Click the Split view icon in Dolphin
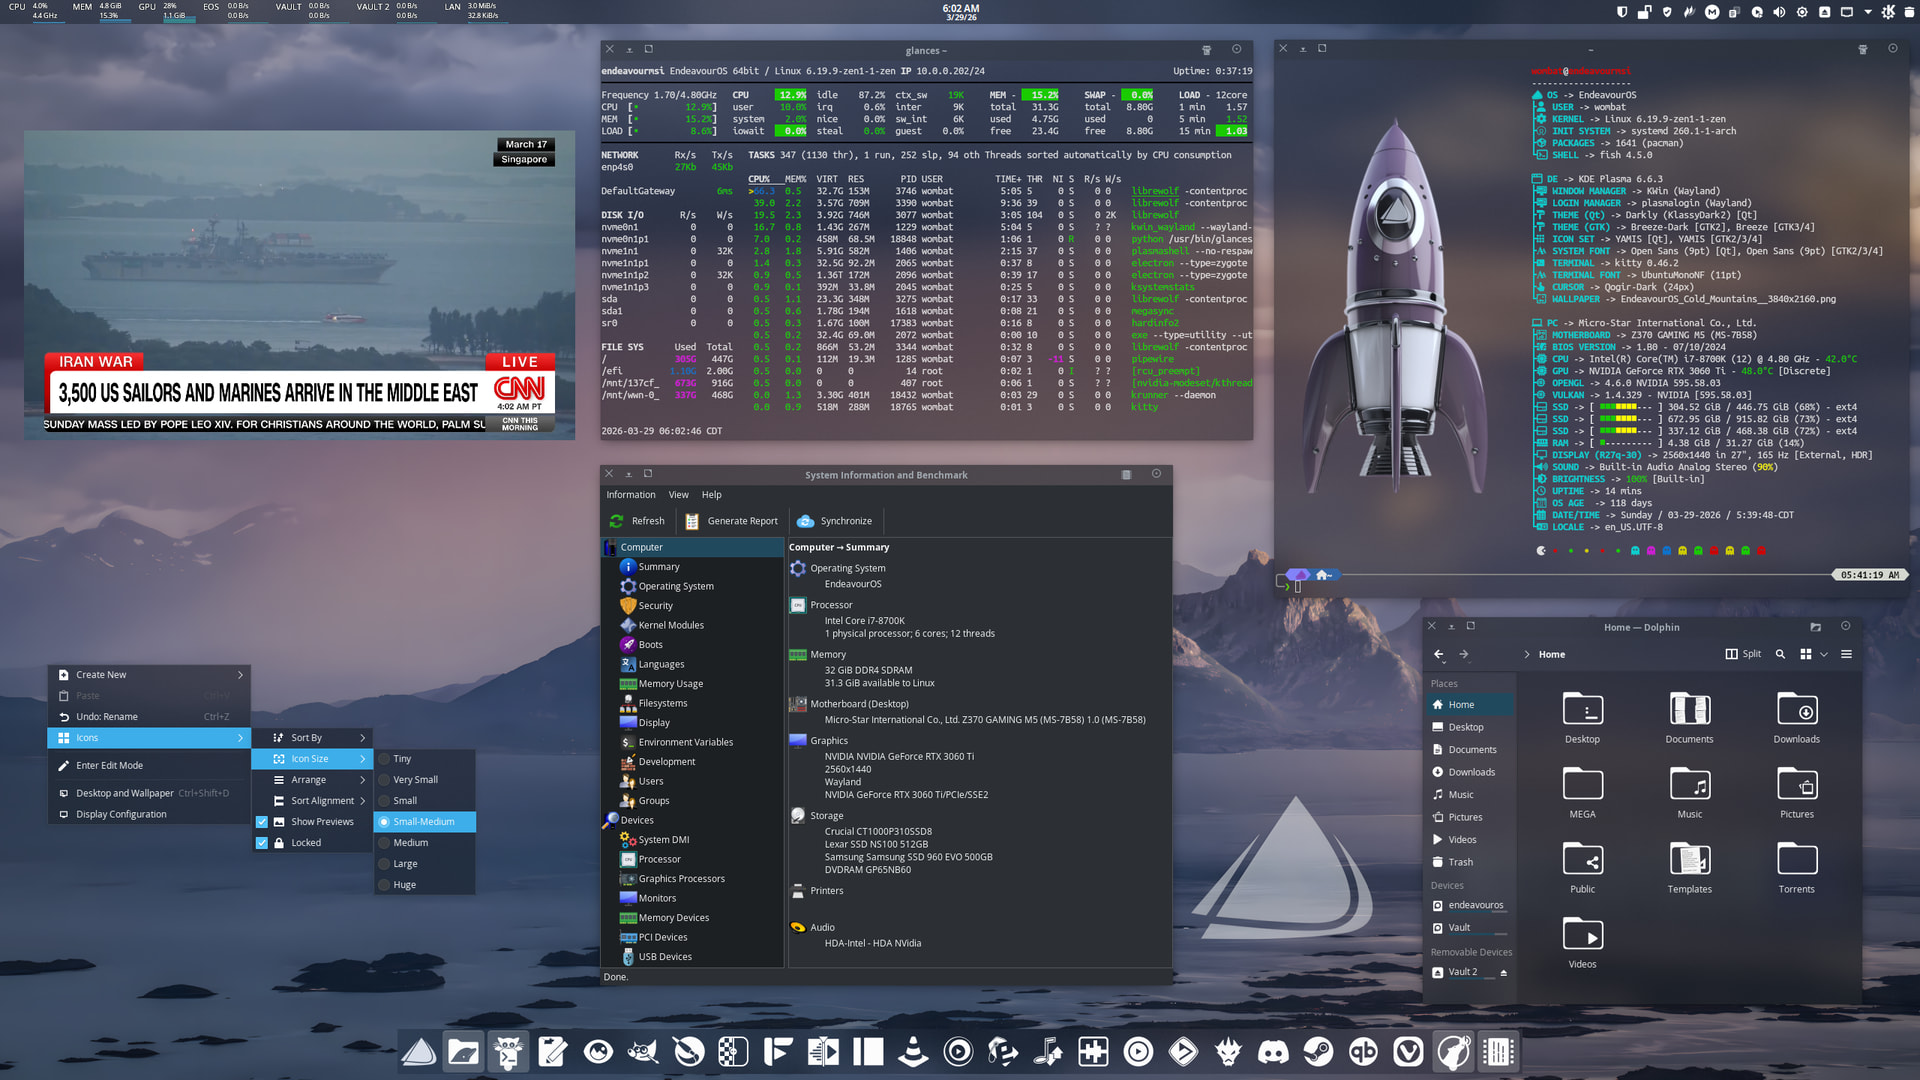Image resolution: width=1920 pixels, height=1080 pixels. (x=1732, y=654)
